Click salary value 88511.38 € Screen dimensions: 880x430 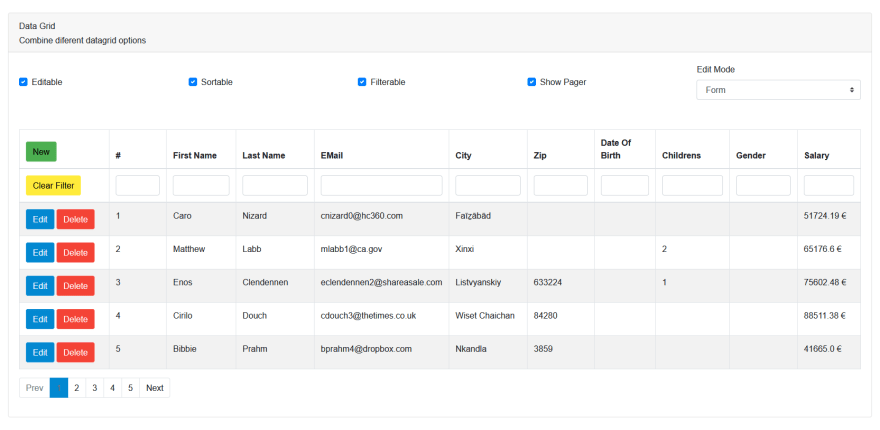[825, 315]
